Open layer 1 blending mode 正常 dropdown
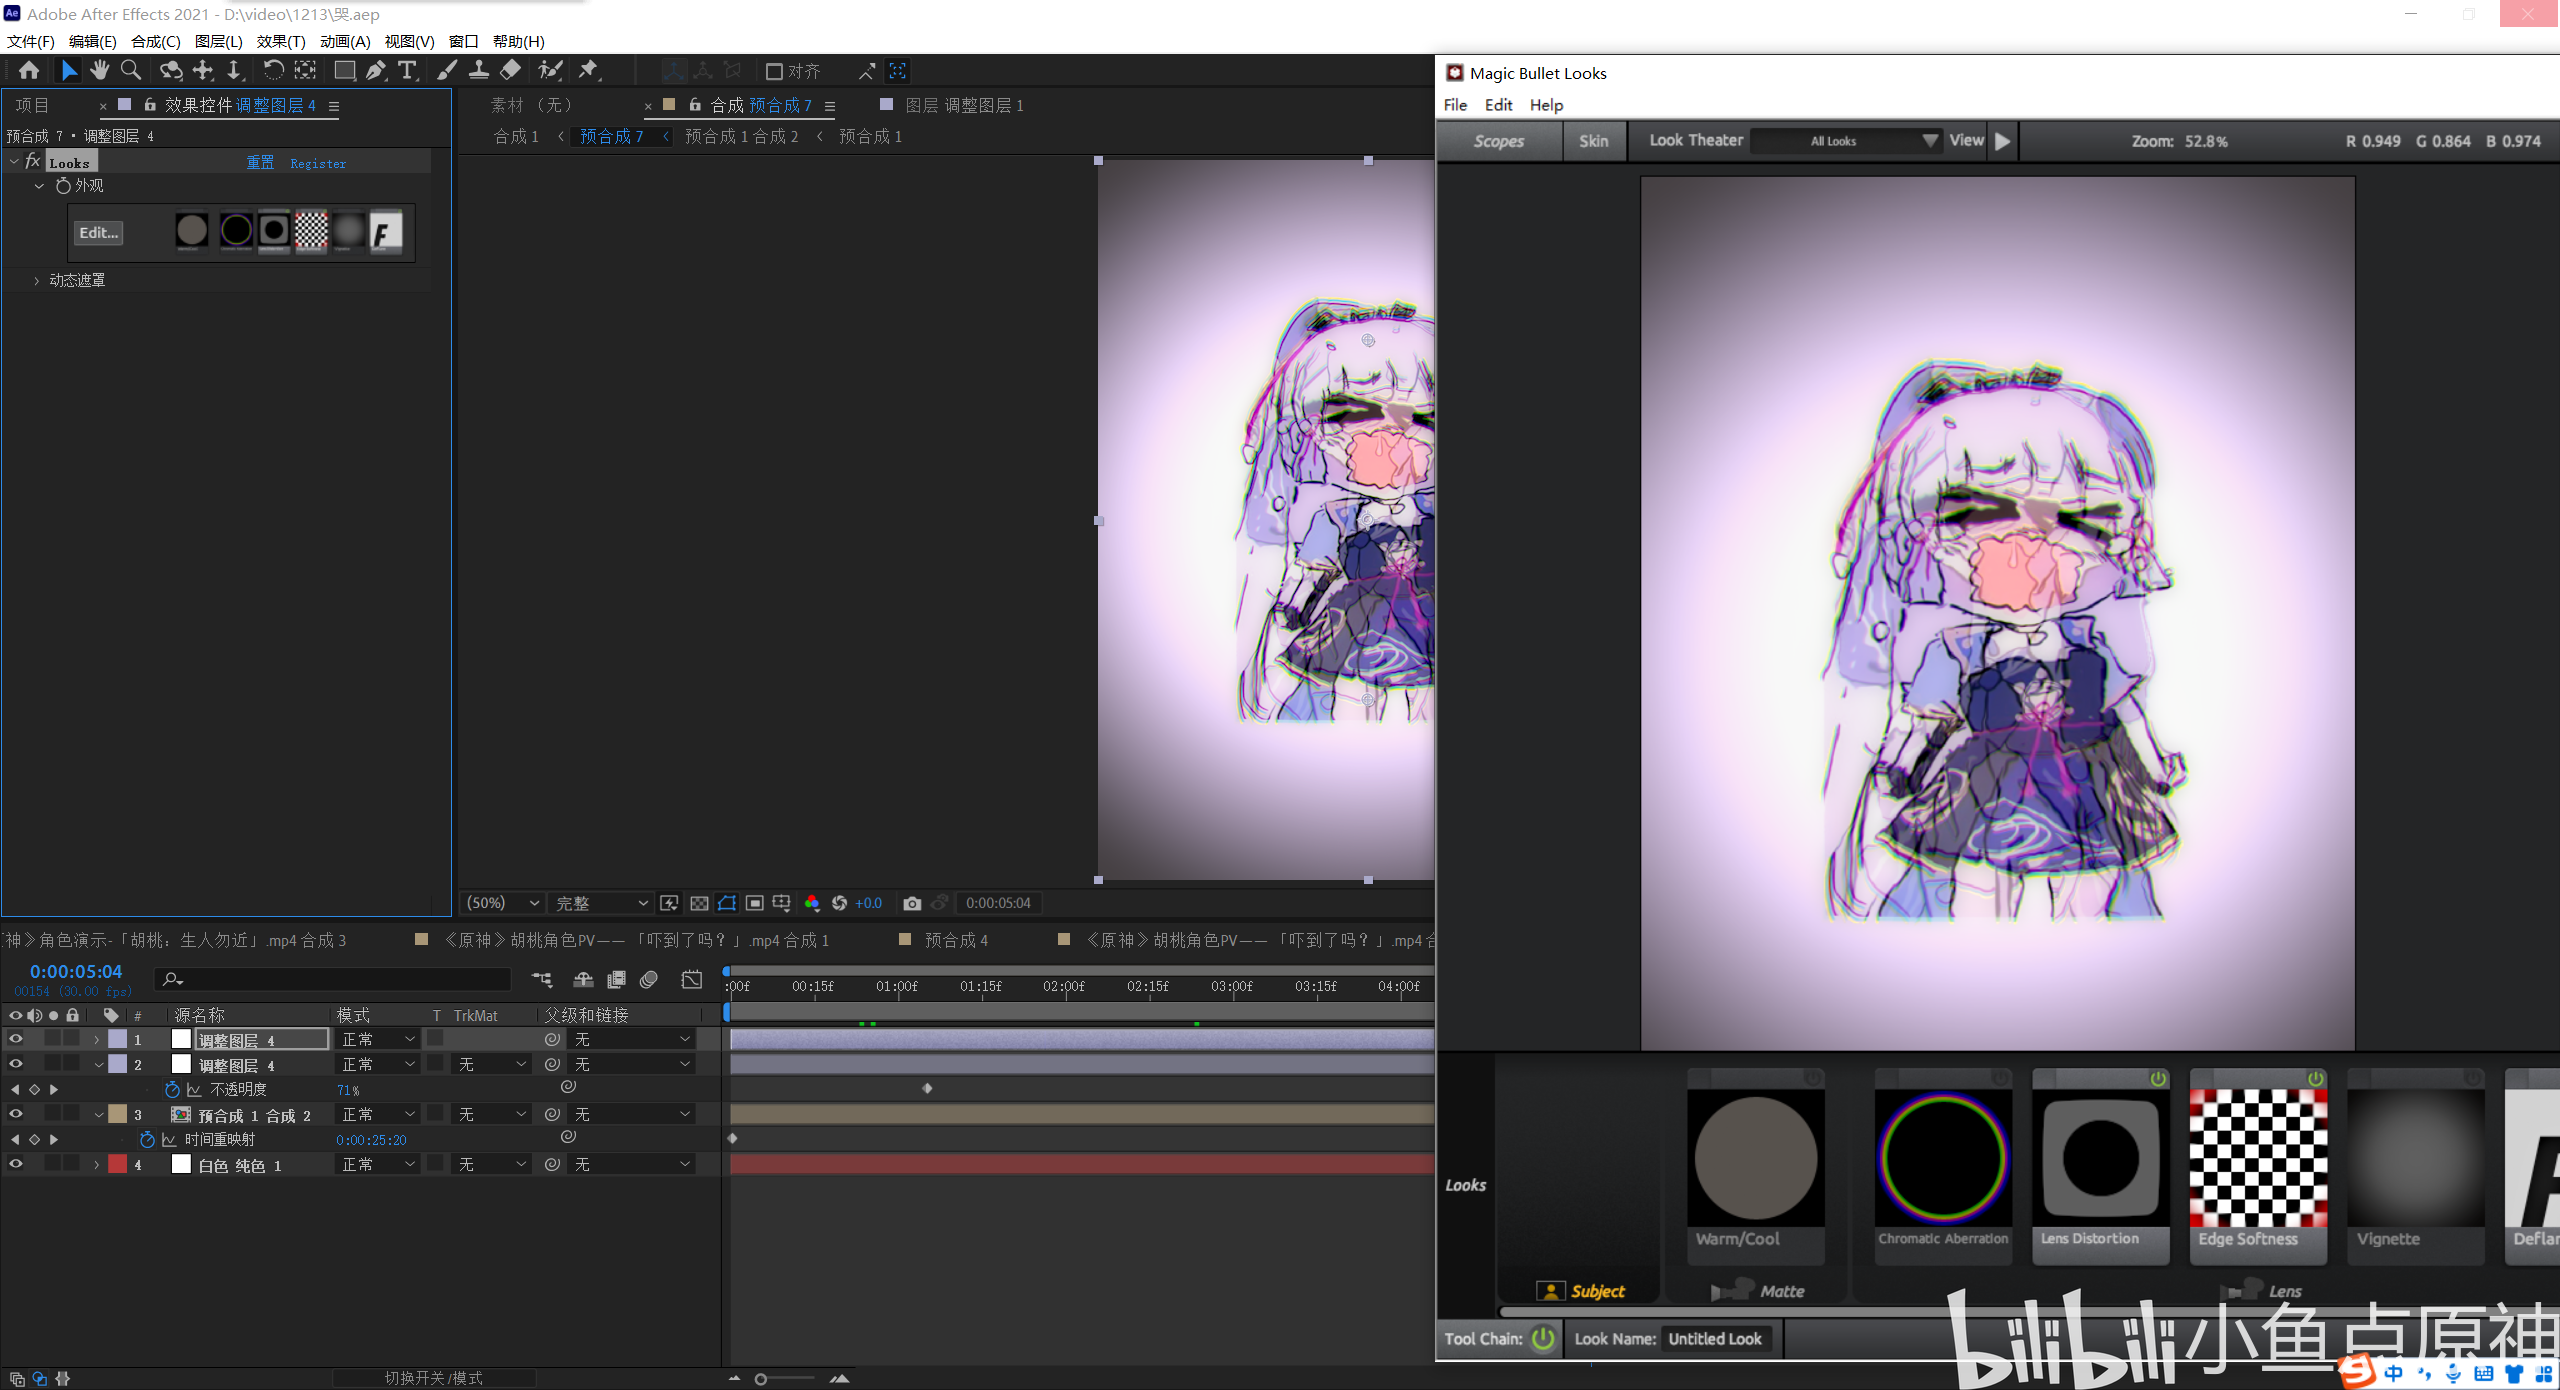The width and height of the screenshot is (2560, 1390). 378,1039
